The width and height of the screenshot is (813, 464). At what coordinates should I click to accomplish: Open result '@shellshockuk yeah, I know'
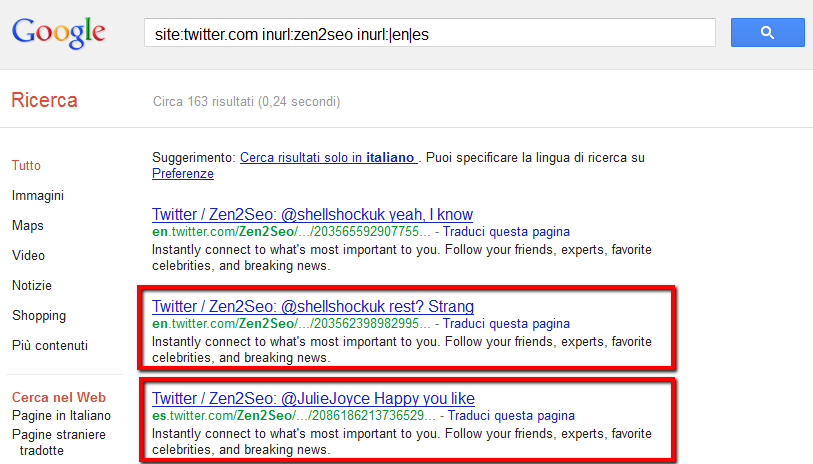[312, 215]
